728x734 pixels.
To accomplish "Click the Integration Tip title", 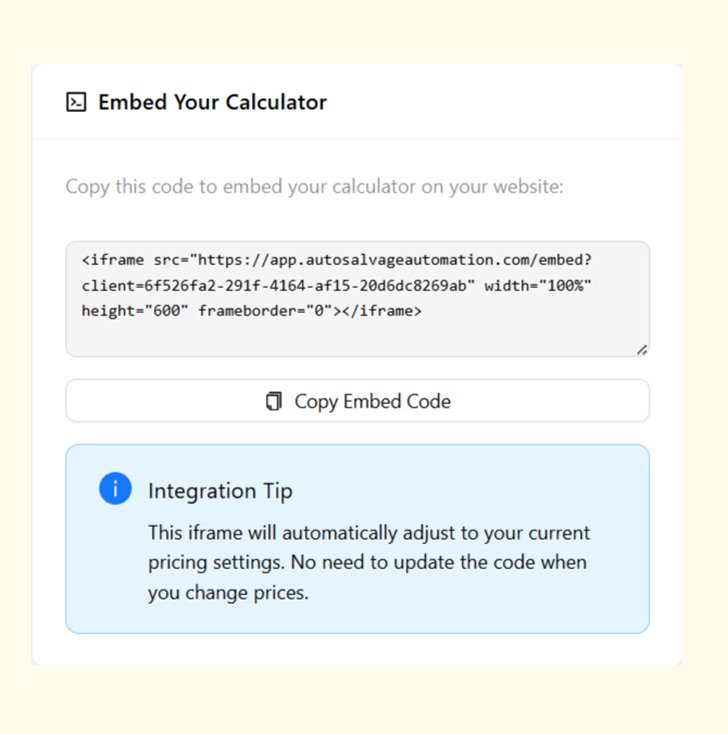I will (220, 491).
